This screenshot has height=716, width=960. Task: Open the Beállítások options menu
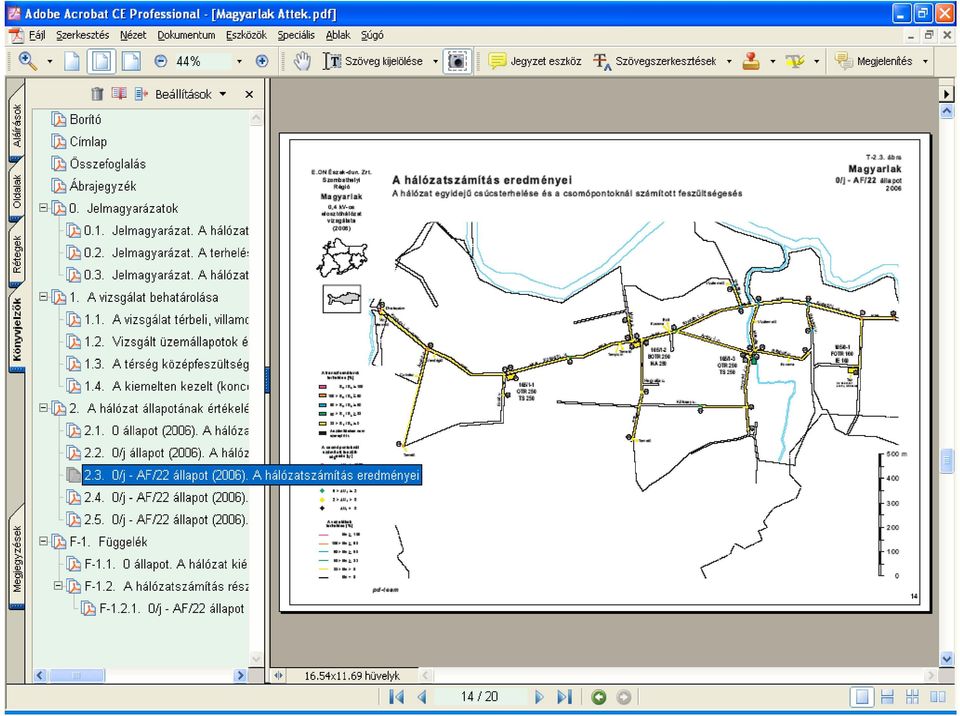point(190,94)
